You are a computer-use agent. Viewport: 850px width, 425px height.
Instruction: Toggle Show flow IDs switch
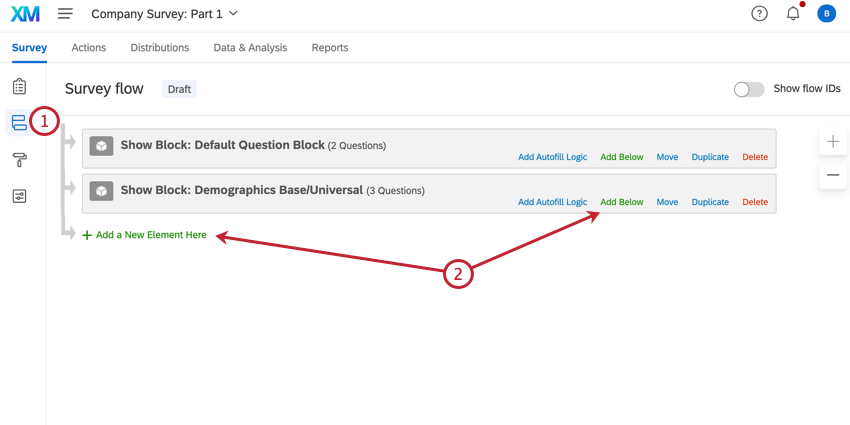click(x=749, y=89)
